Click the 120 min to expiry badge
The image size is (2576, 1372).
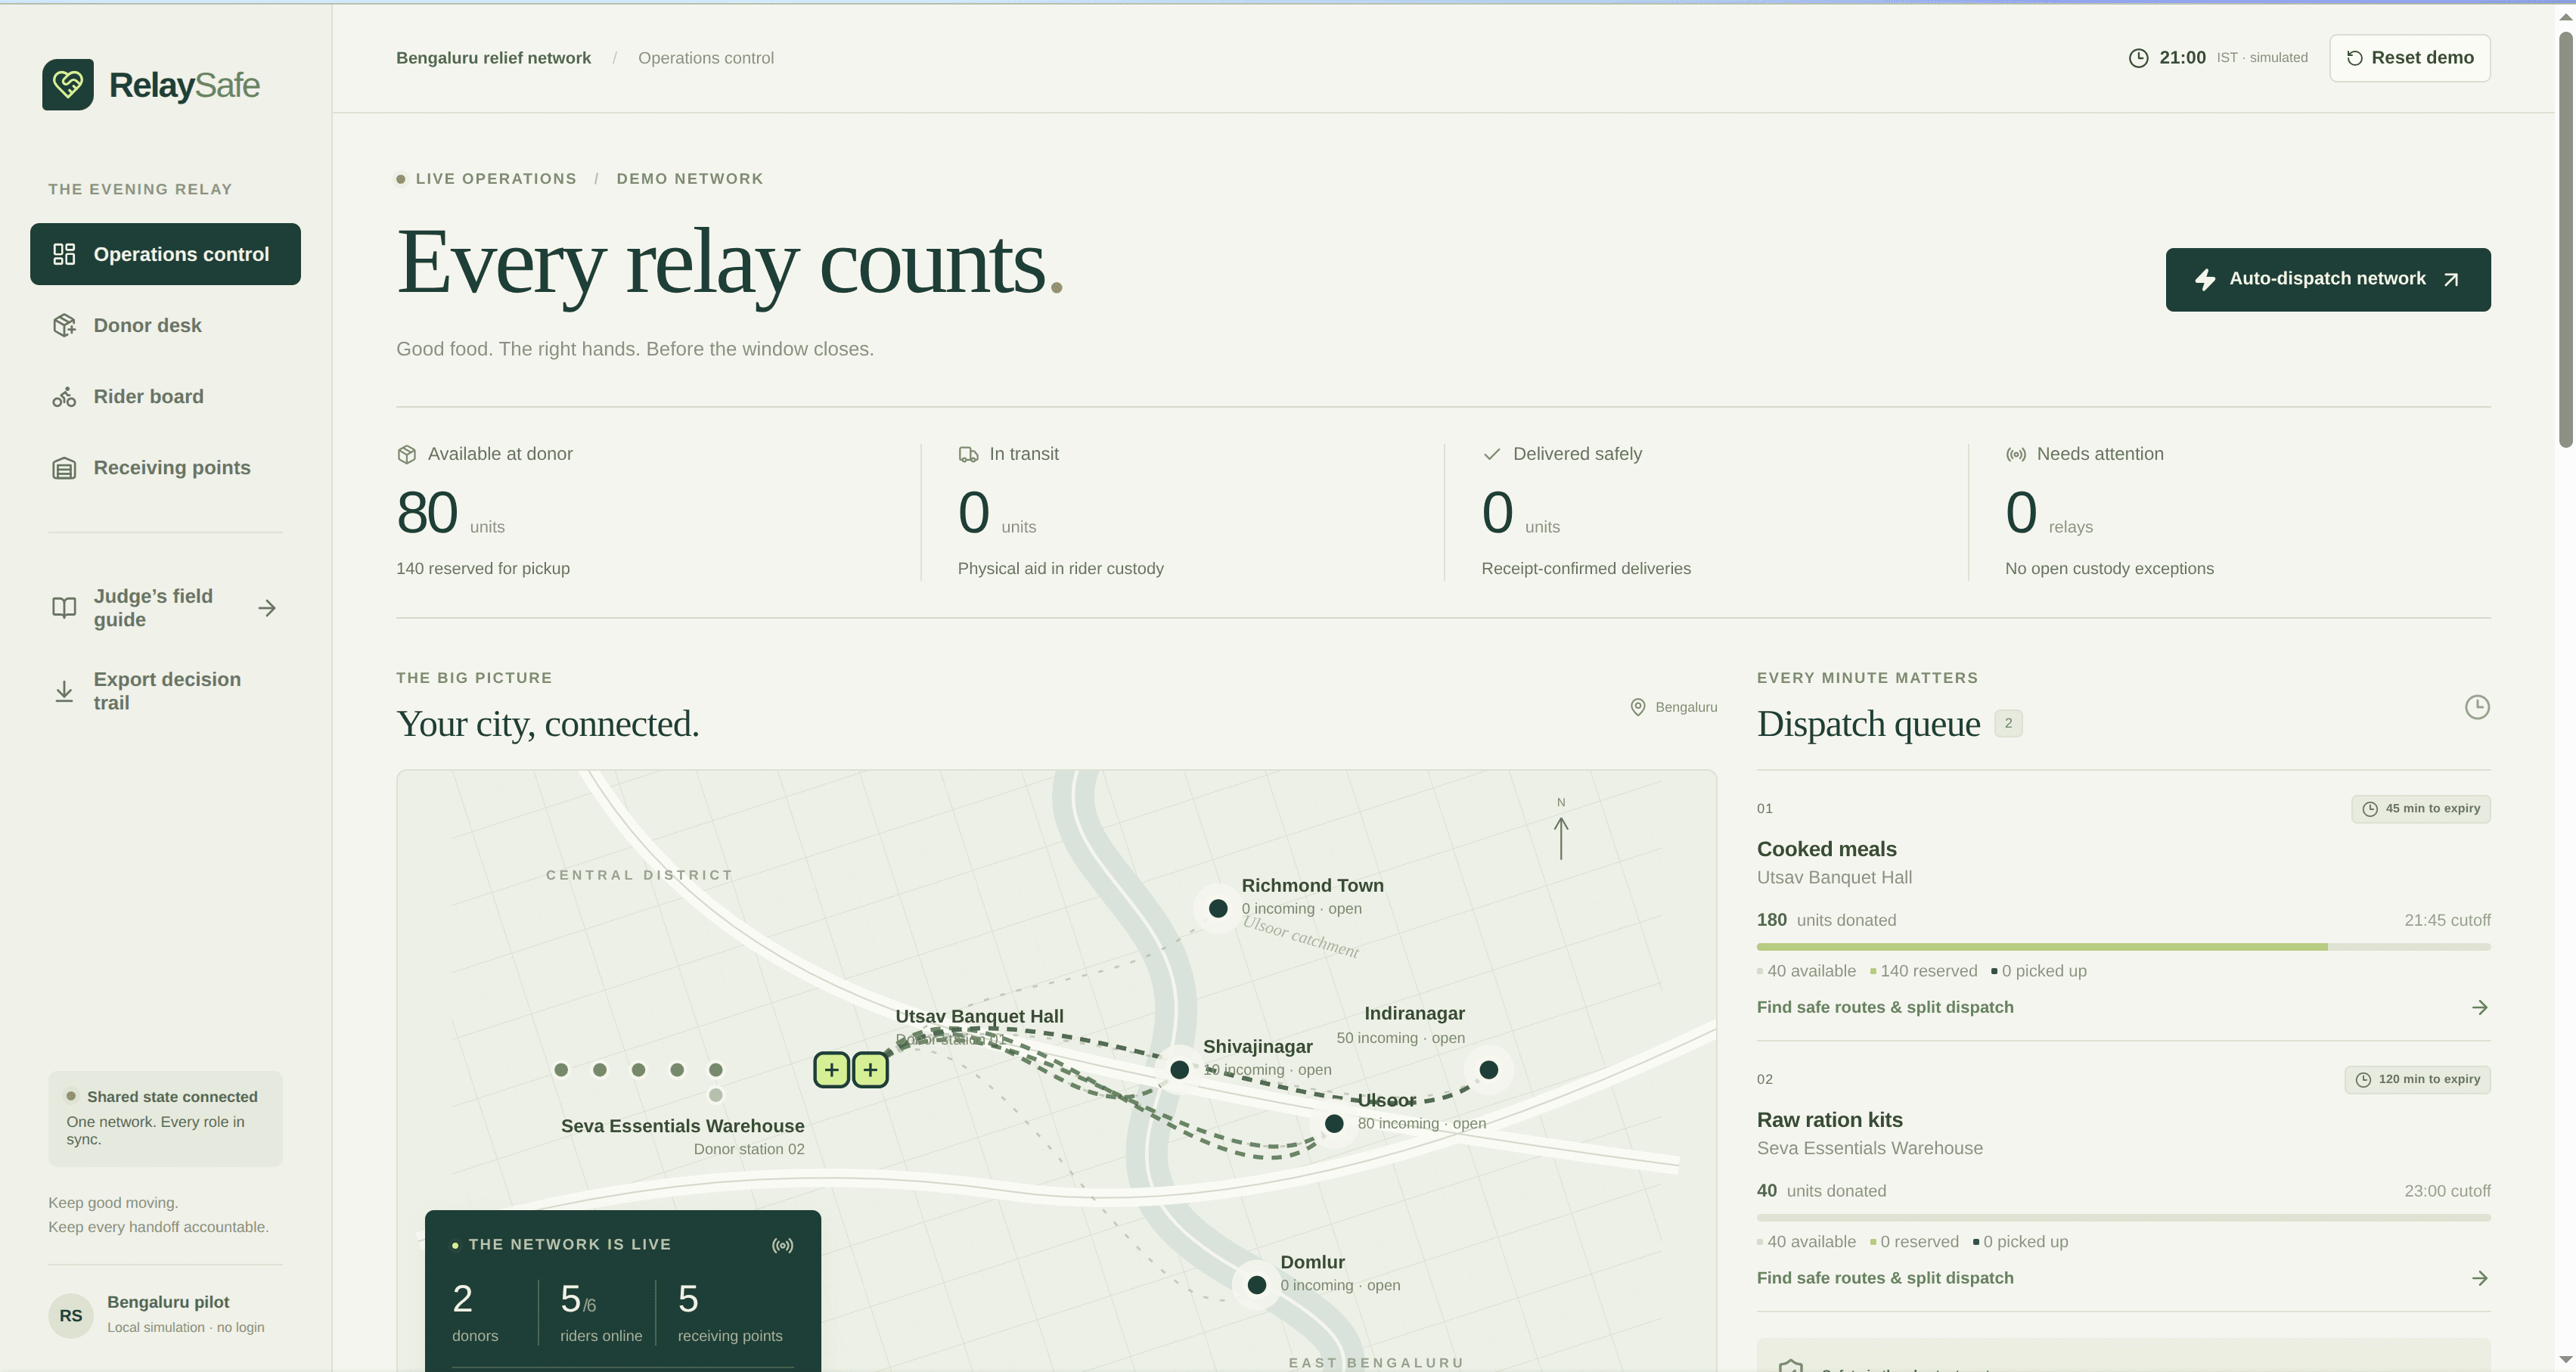coord(2417,1080)
